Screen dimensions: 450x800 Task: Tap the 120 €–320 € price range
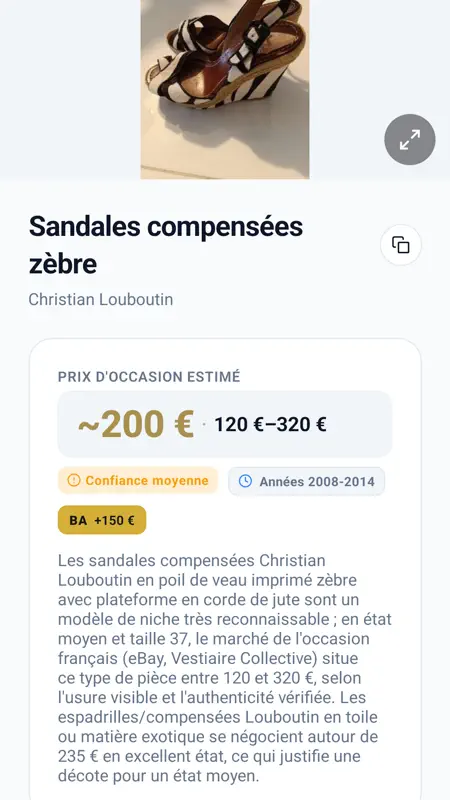coord(270,424)
